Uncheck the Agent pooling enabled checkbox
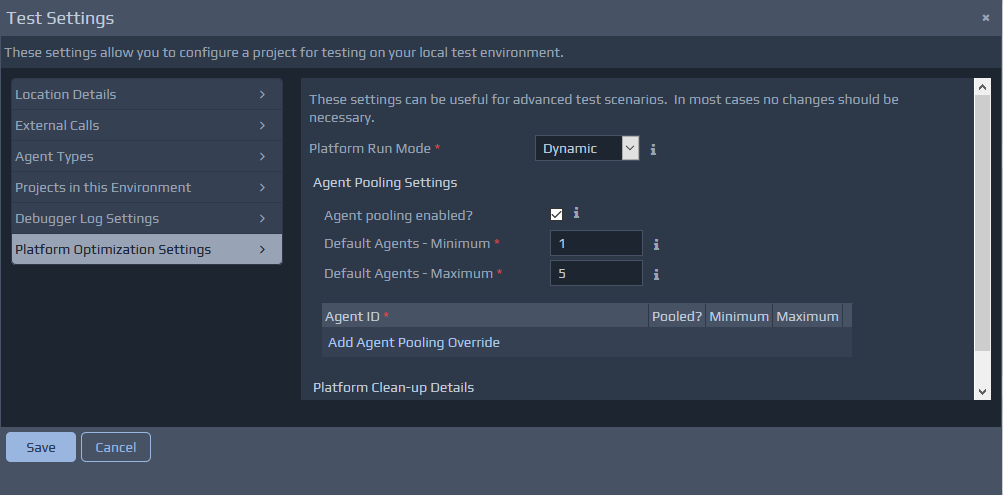Viewport: 1003px width, 495px height. [557, 214]
